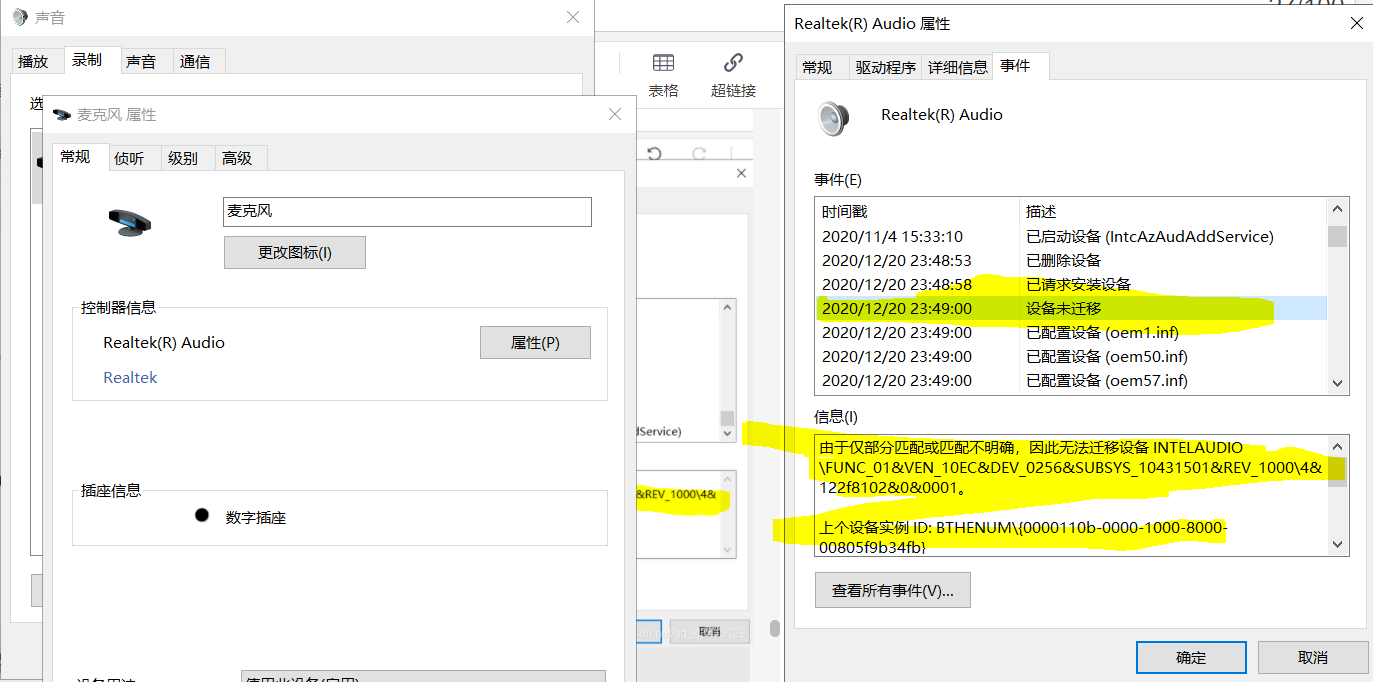Viewport: 1373px width, 682px height.
Task: Click the speaker icon beside Realtek(R) Audio
Action: click(832, 118)
